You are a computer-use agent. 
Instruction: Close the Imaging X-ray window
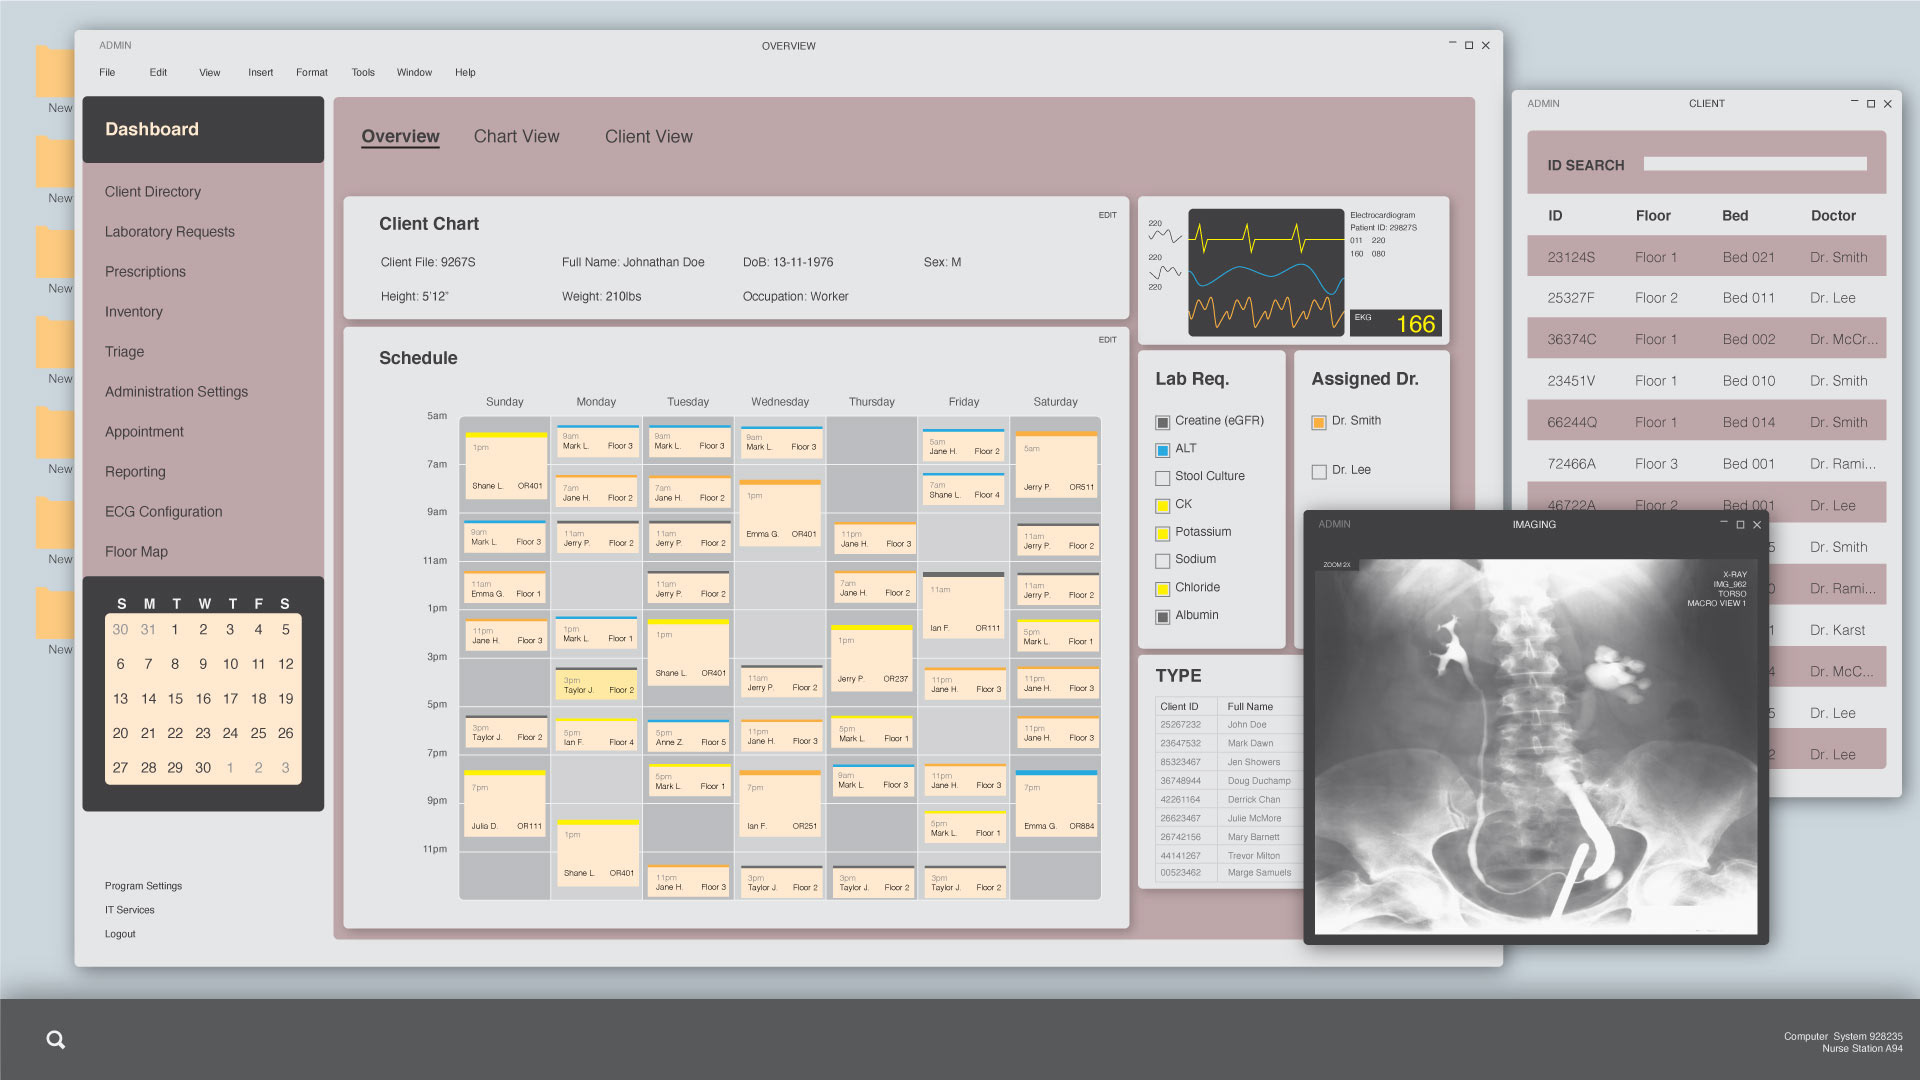pyautogui.click(x=1757, y=524)
